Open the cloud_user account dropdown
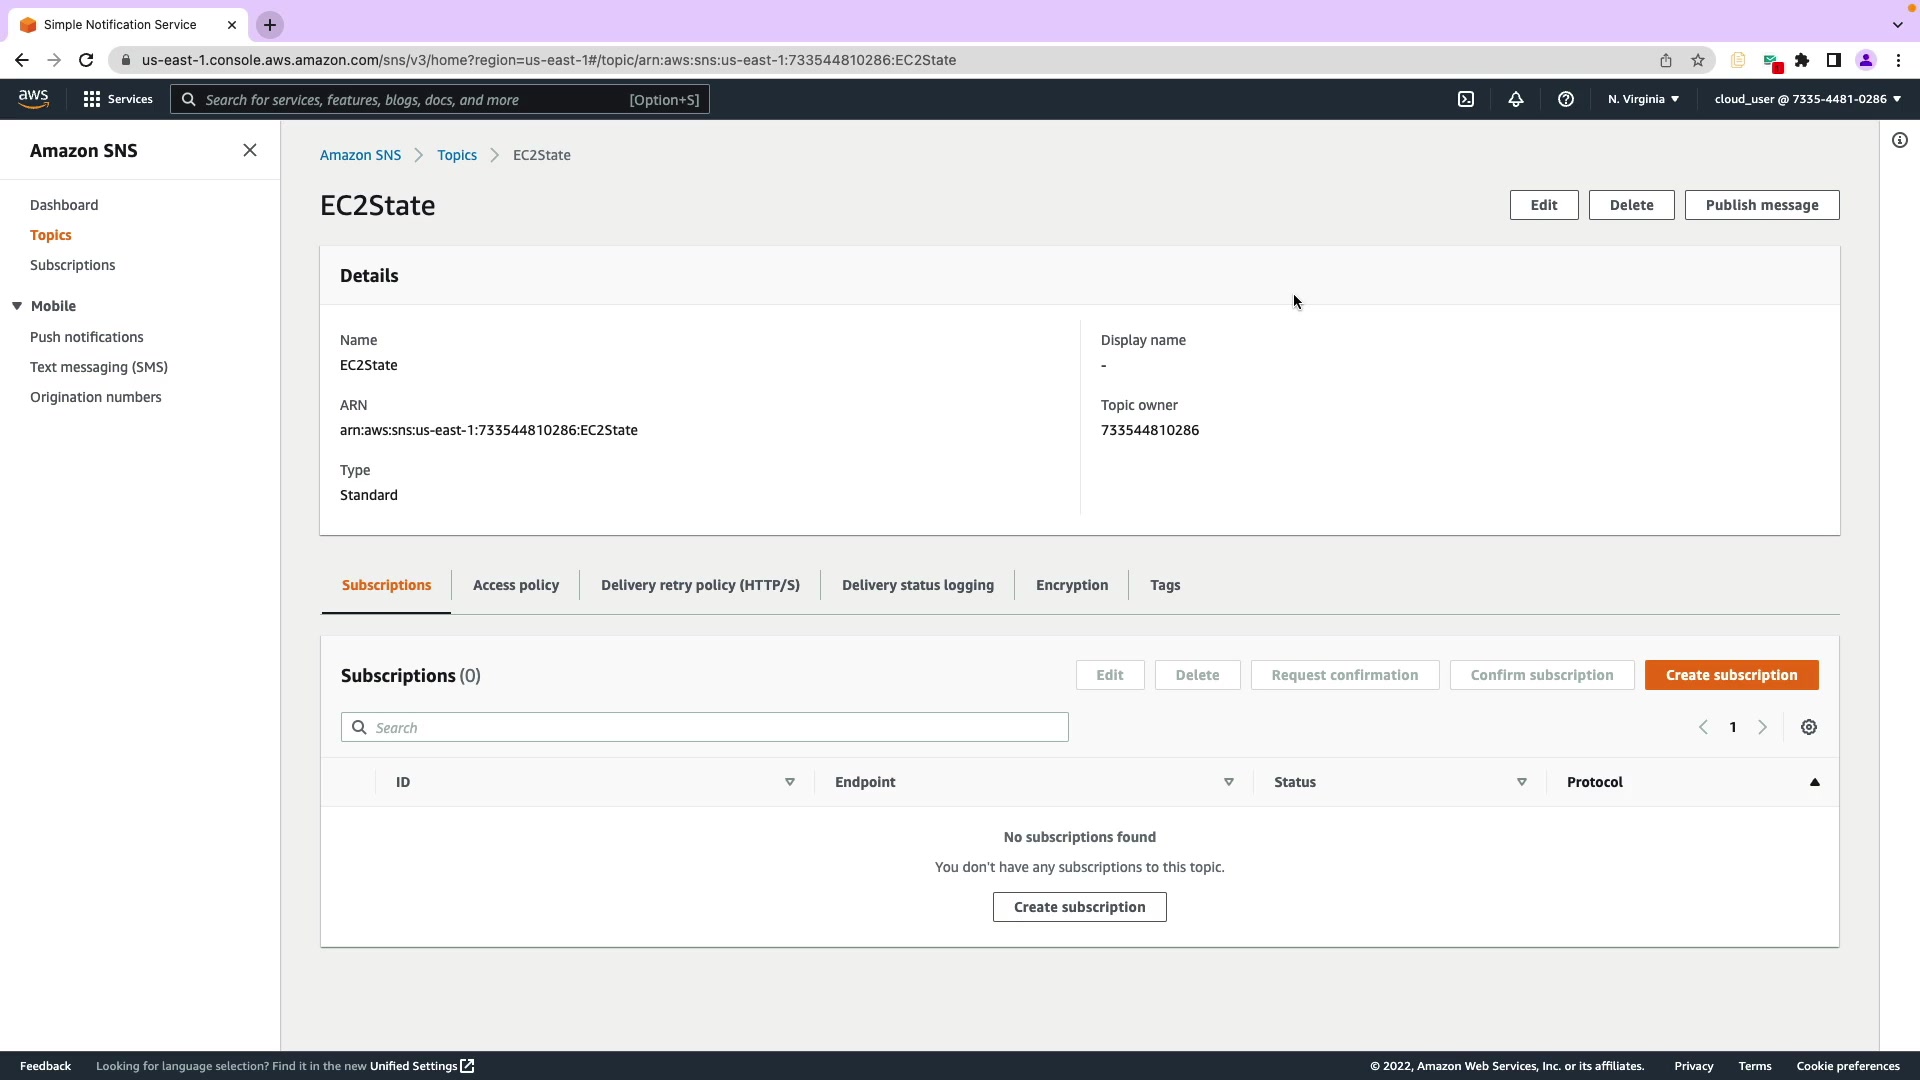This screenshot has height=1080, width=1920. [1807, 99]
